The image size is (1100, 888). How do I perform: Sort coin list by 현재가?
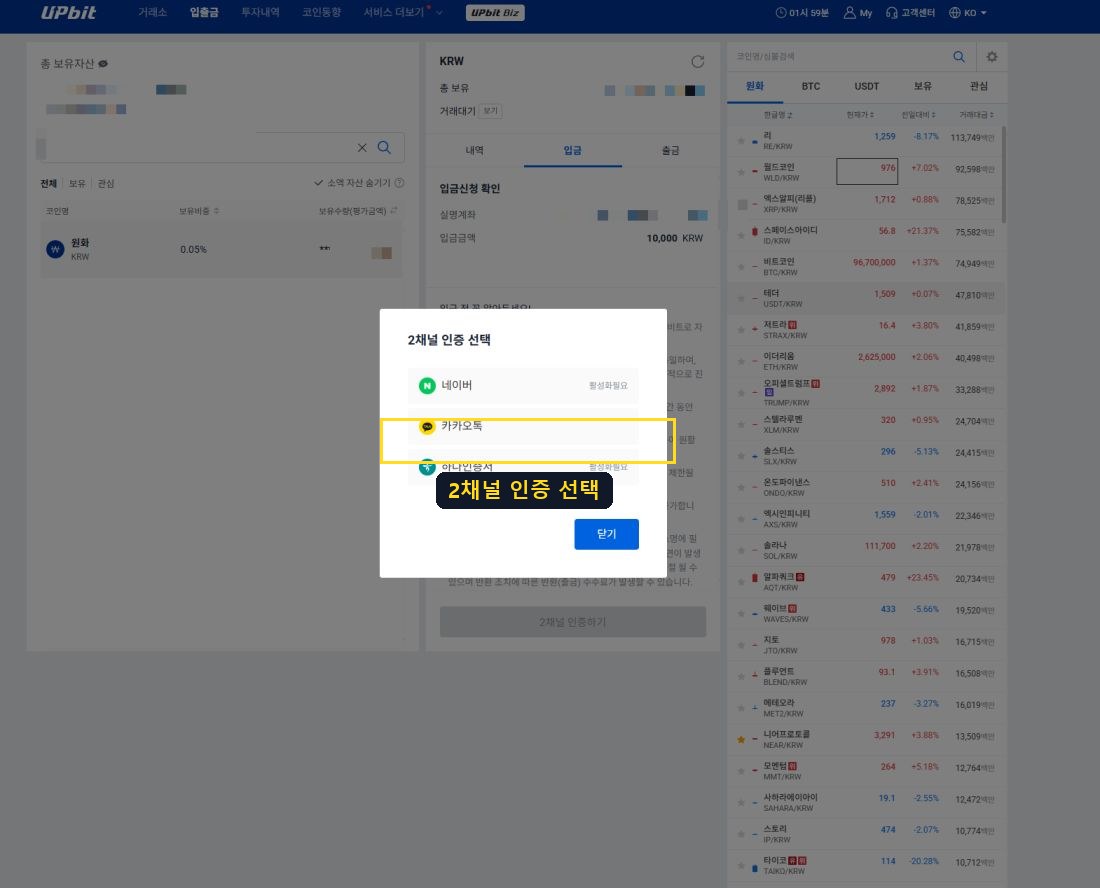point(860,115)
